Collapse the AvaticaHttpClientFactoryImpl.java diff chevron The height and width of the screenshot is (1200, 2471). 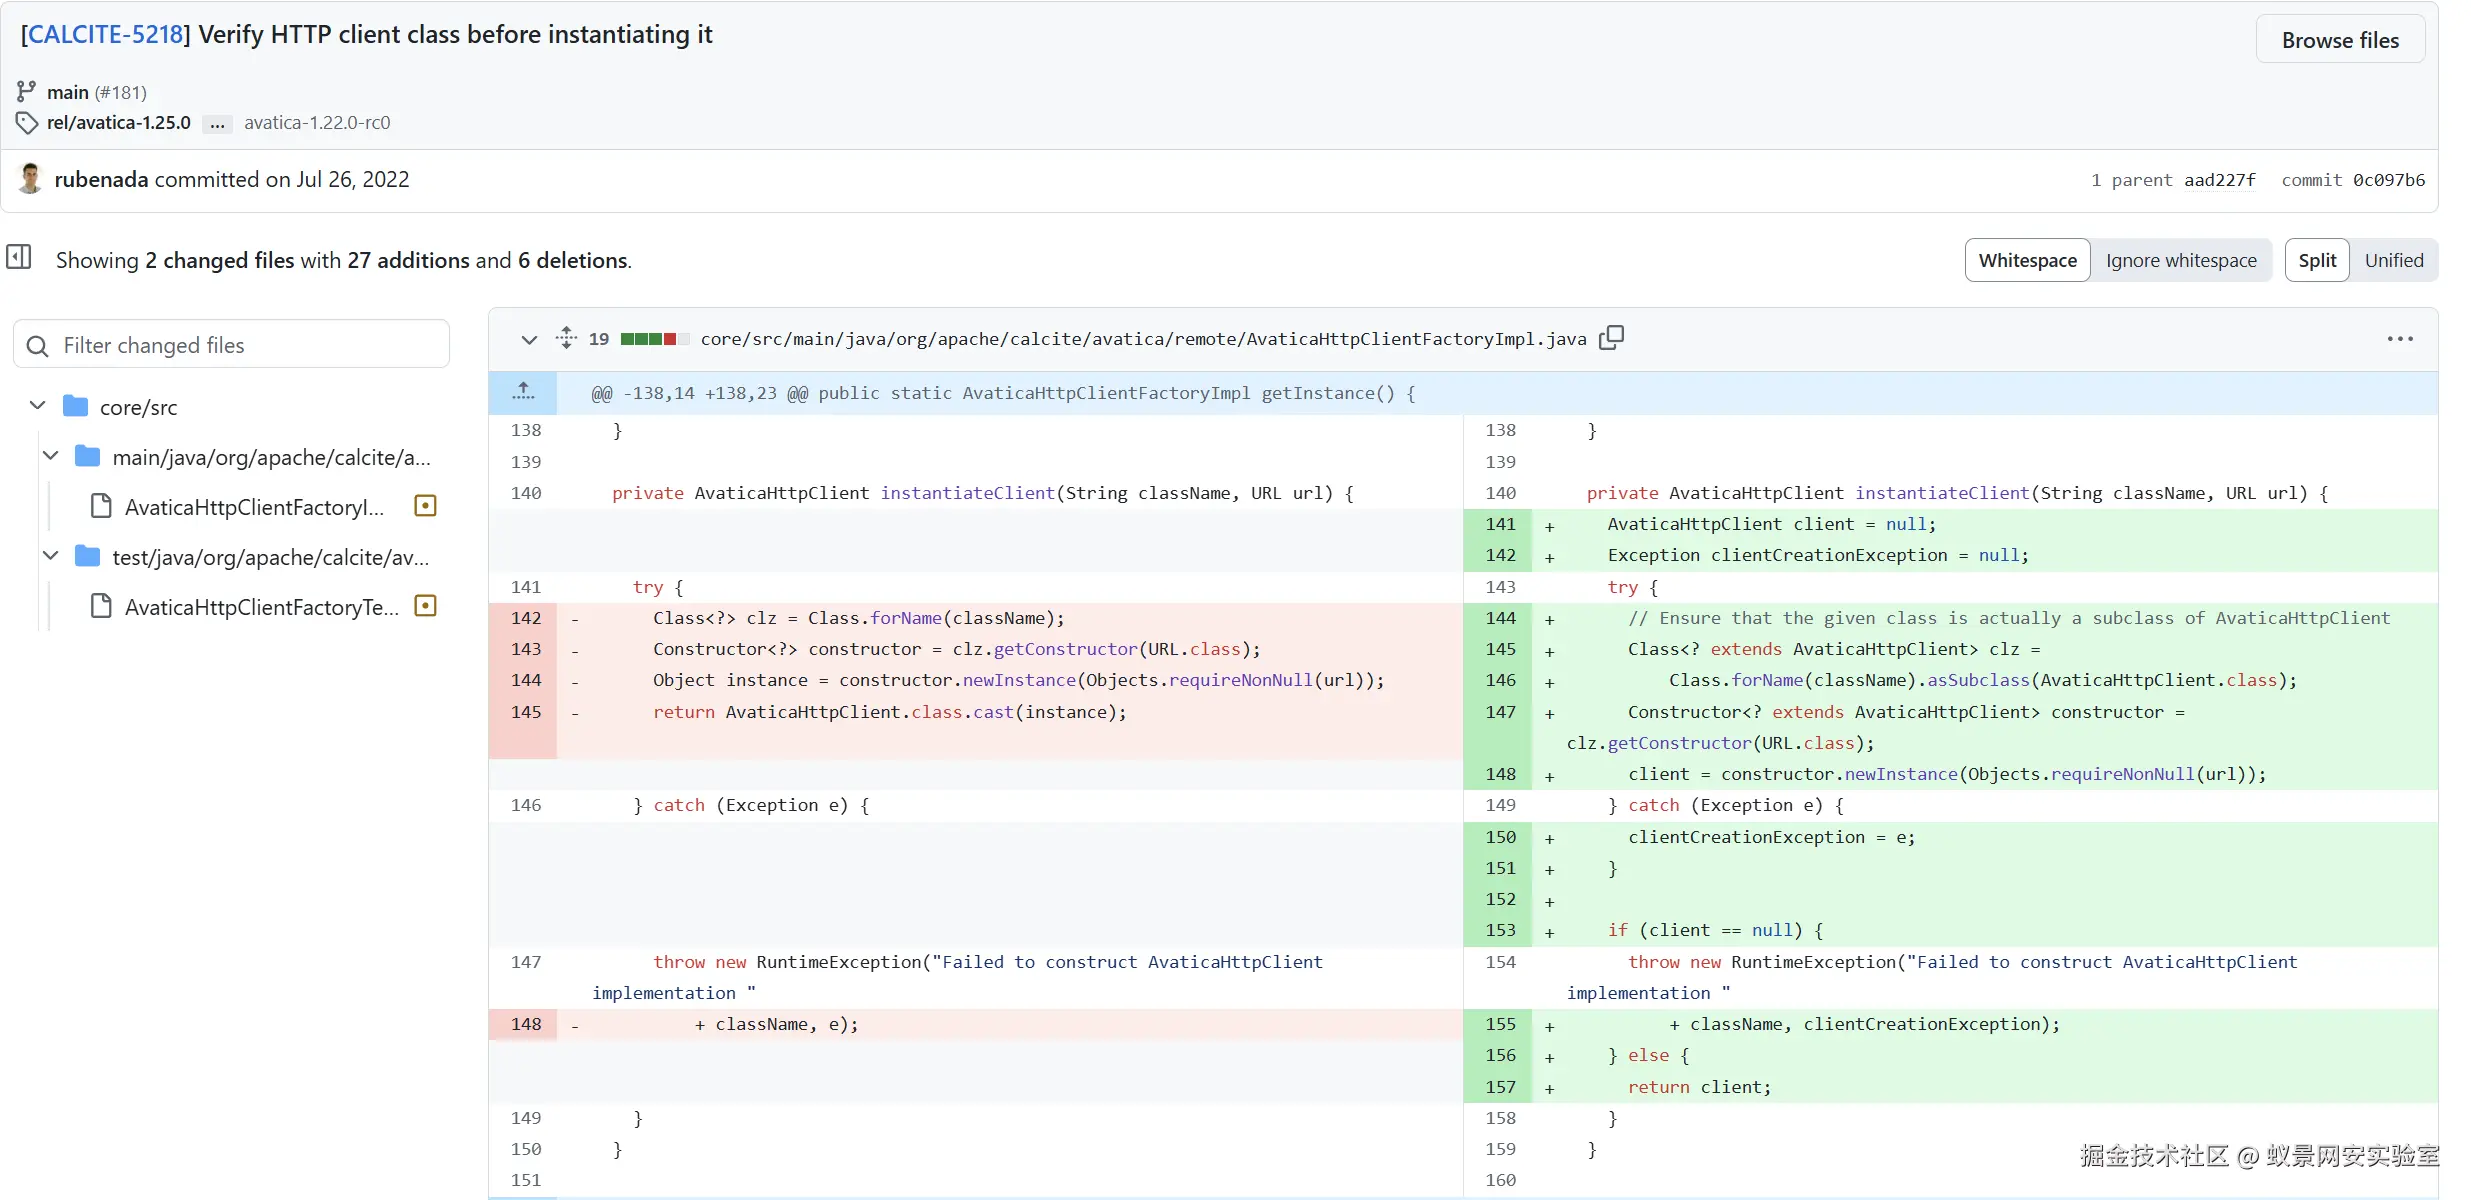529,339
